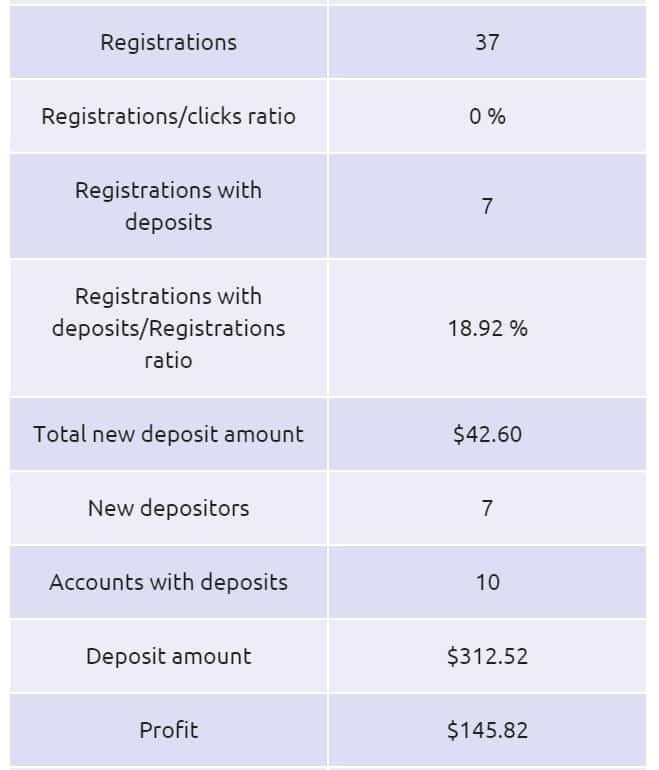Click the Registrations row label
Viewport: 659px width, 770px height.
pyautogui.click(x=168, y=42)
